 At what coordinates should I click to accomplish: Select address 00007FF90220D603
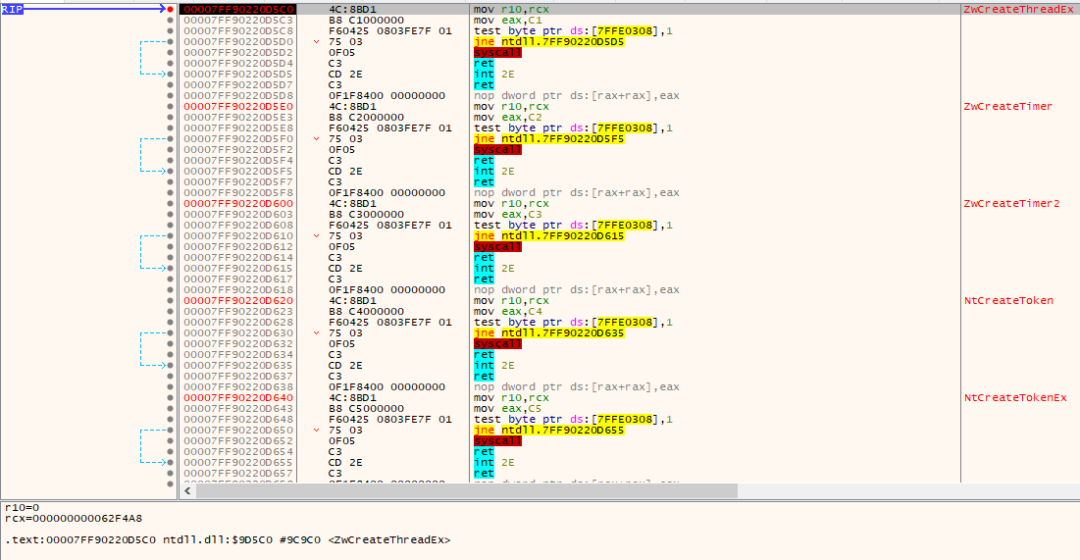[x=238, y=214]
